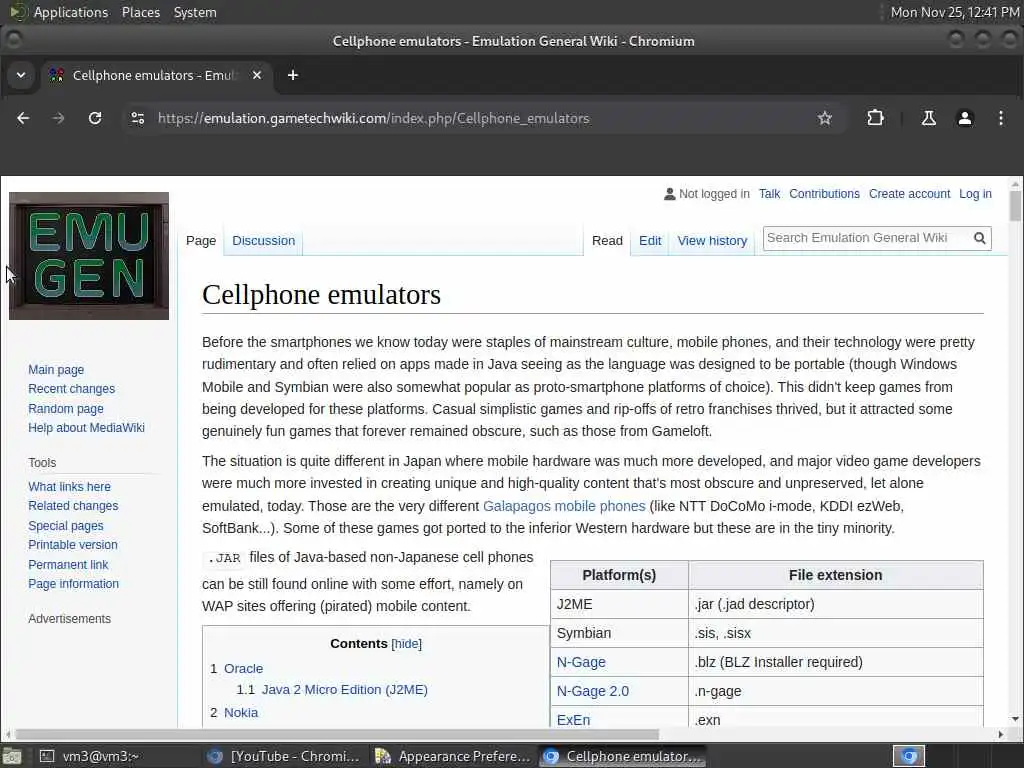Open the Edit tab
1024x768 pixels.
(650, 240)
